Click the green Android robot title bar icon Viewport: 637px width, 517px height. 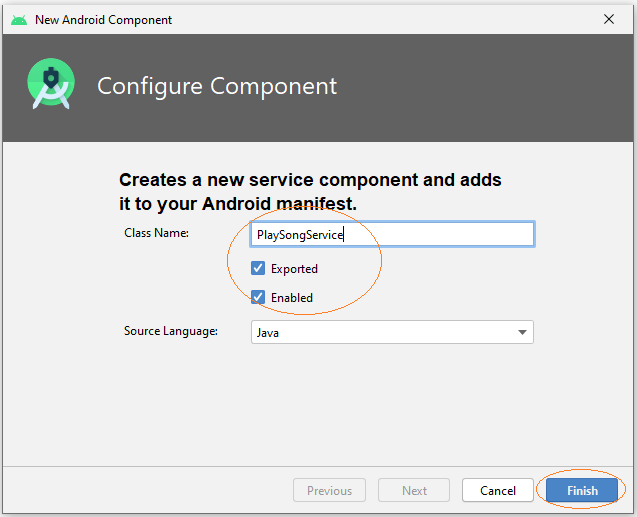click(x=19, y=20)
